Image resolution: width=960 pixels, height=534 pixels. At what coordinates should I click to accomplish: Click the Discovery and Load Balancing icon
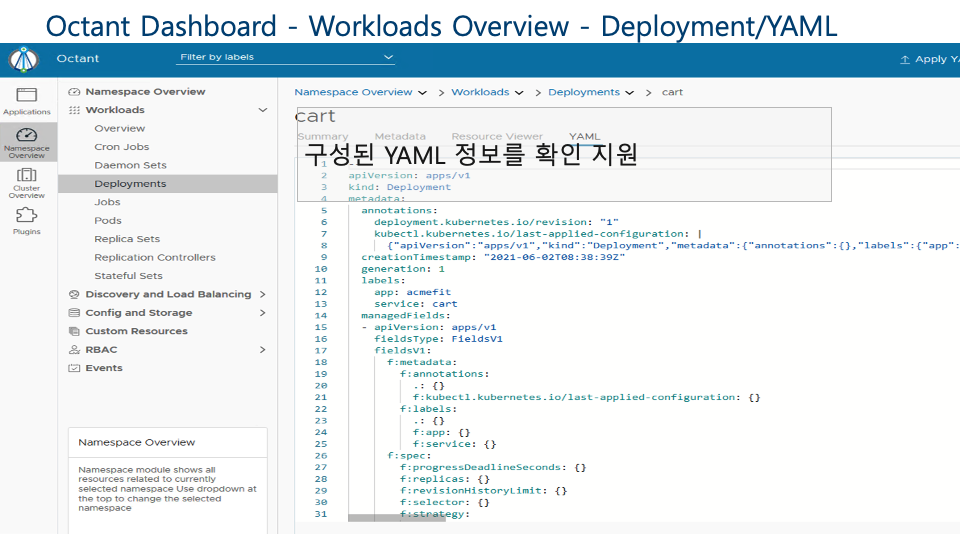click(x=74, y=295)
